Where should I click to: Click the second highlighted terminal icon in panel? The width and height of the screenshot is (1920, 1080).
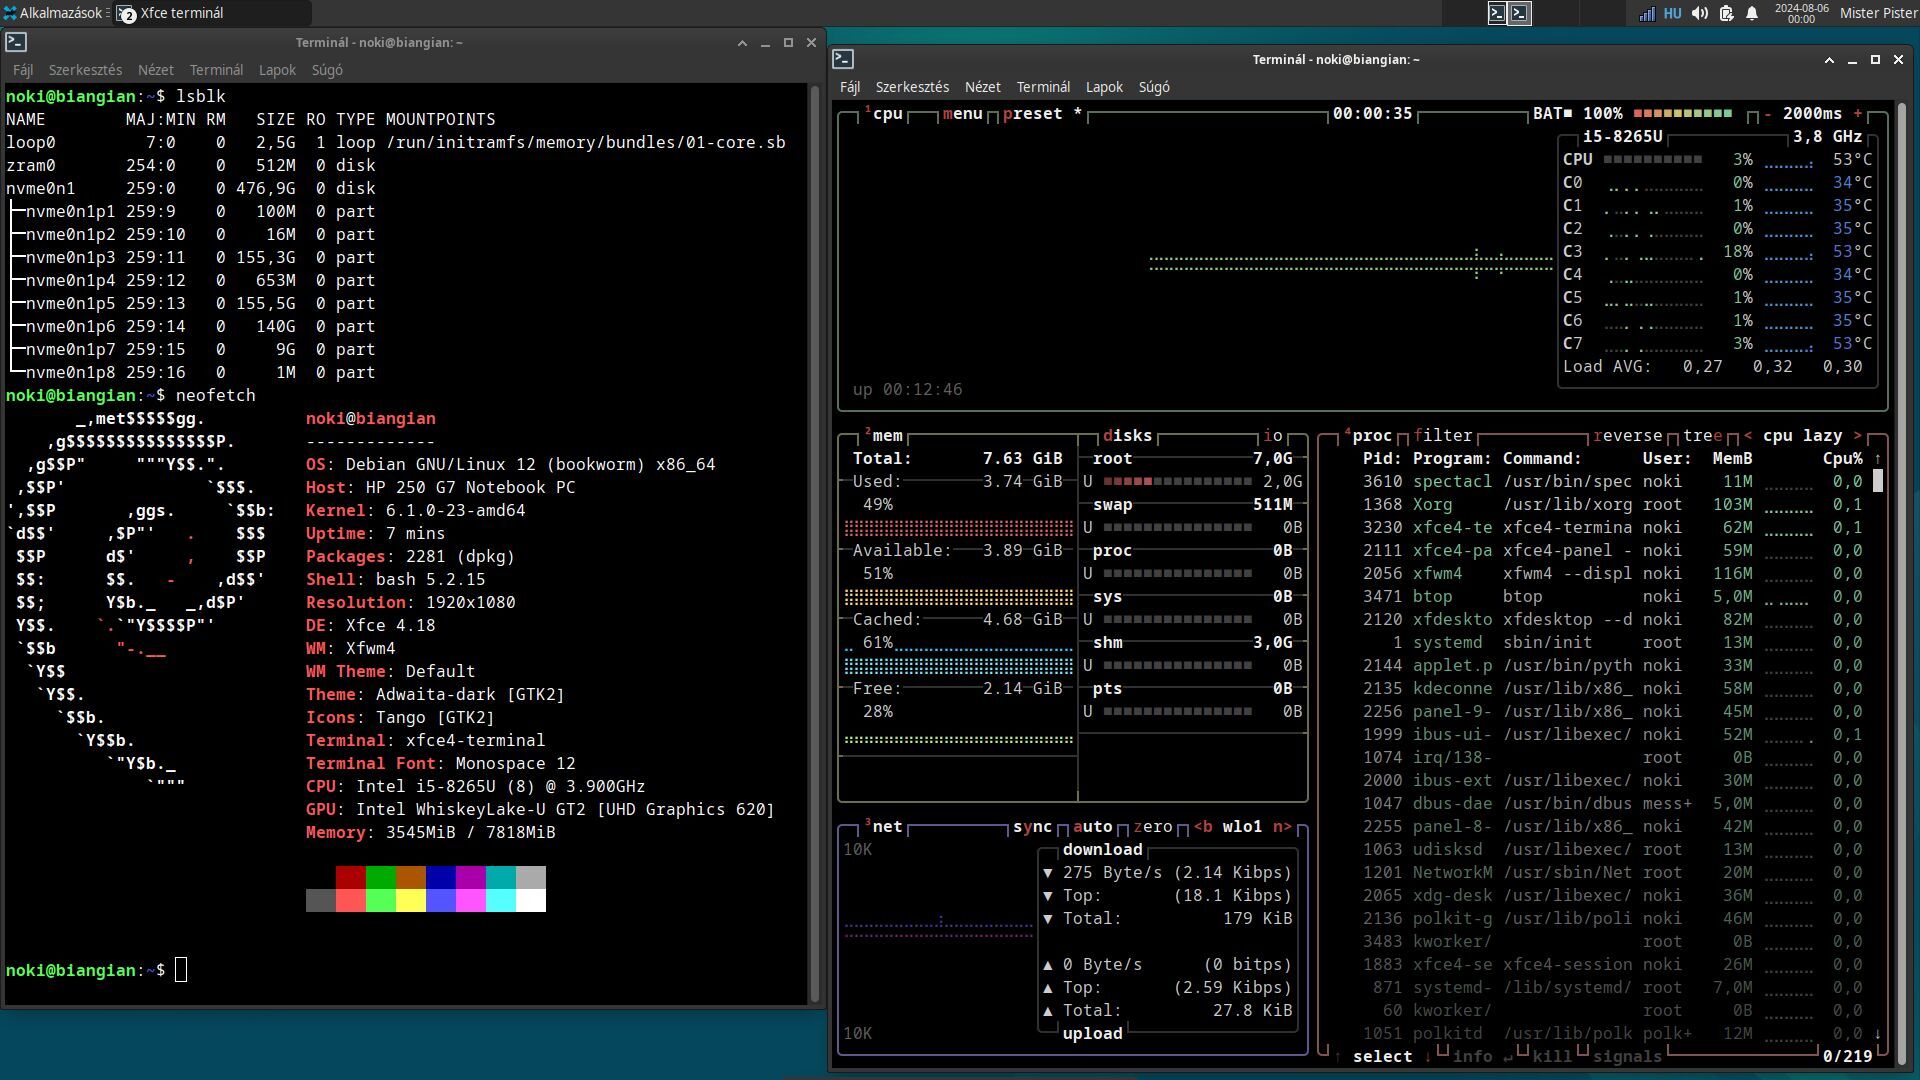tap(1520, 13)
